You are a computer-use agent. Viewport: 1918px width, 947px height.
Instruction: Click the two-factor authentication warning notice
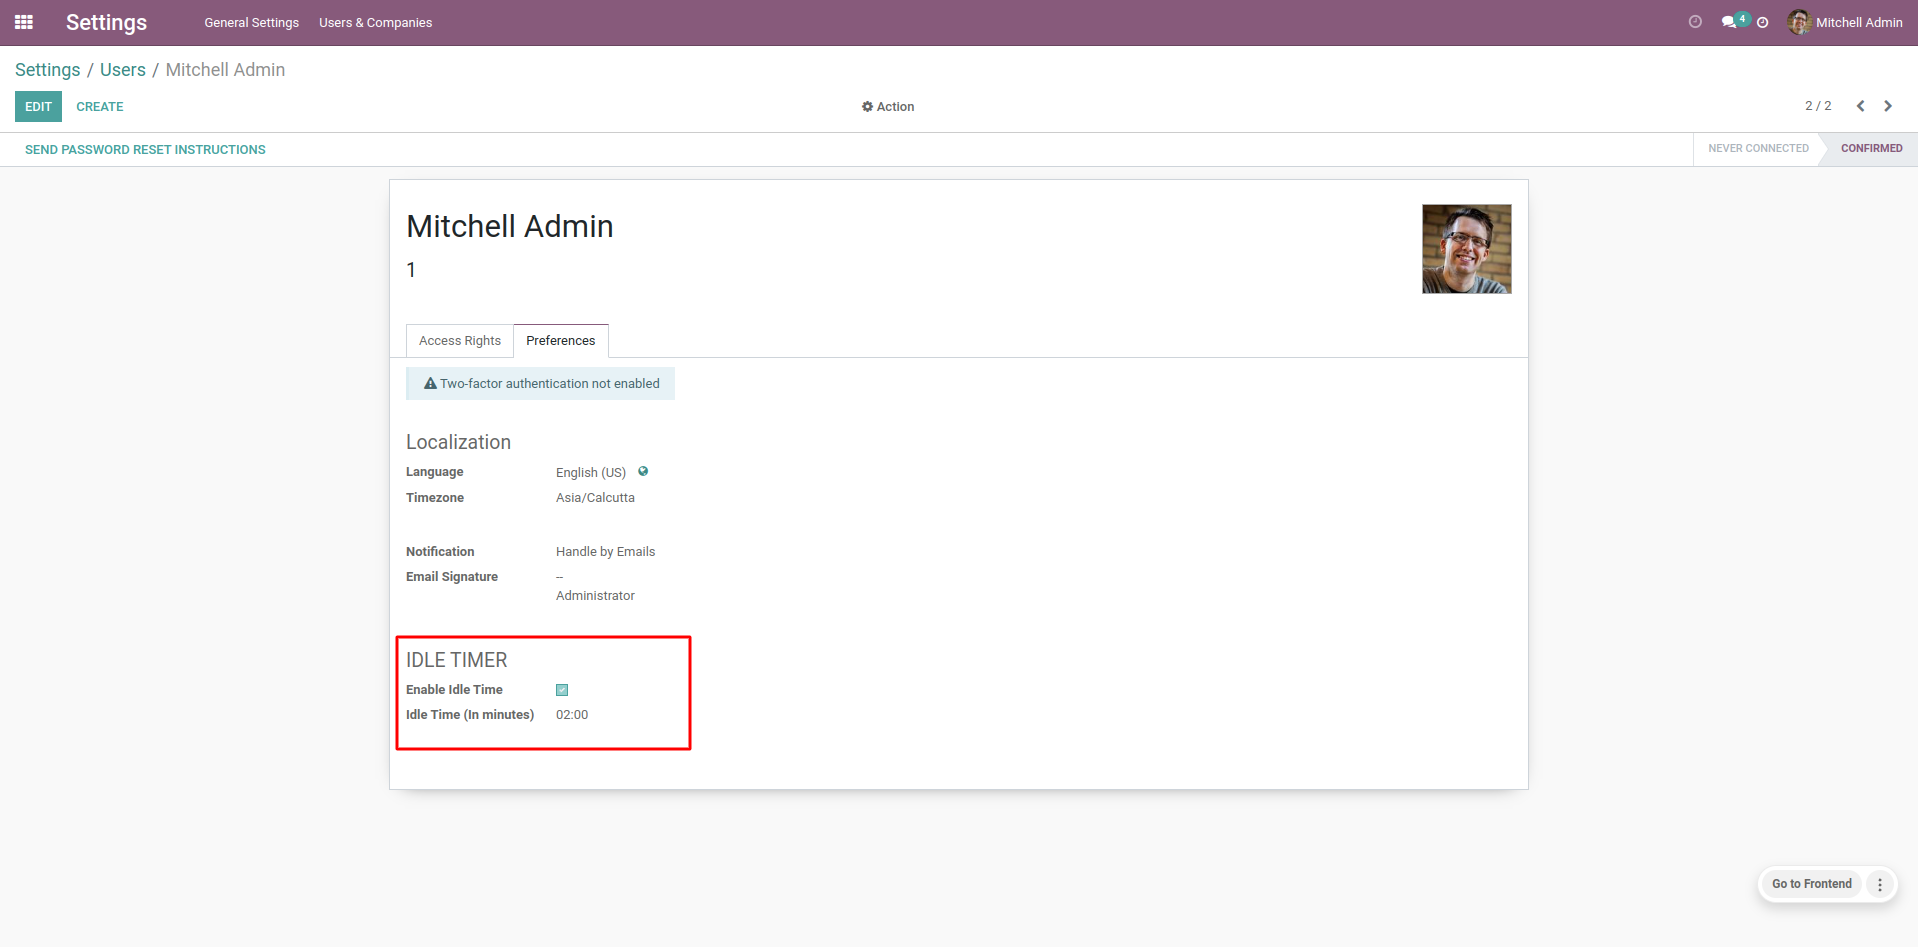[540, 383]
